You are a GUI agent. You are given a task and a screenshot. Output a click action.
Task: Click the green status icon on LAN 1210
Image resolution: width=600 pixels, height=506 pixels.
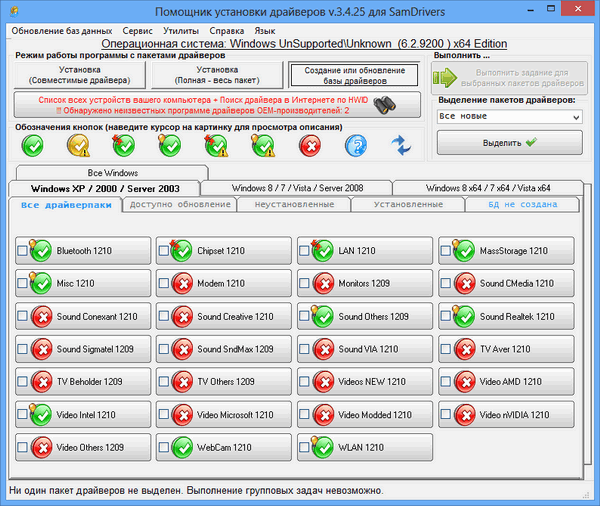[323, 251]
